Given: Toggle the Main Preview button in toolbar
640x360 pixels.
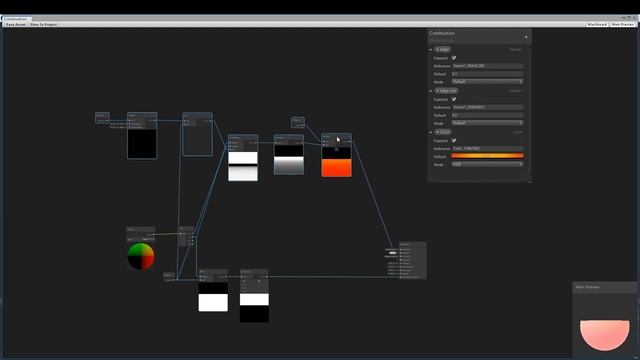Looking at the screenshot, I should 622,24.
